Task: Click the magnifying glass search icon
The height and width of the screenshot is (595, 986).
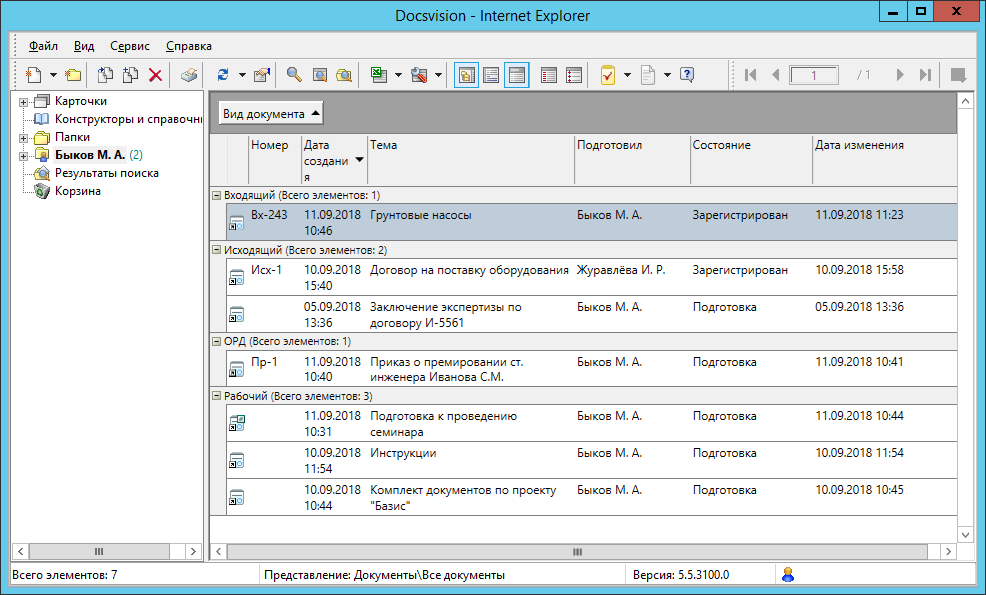Action: click(x=294, y=75)
